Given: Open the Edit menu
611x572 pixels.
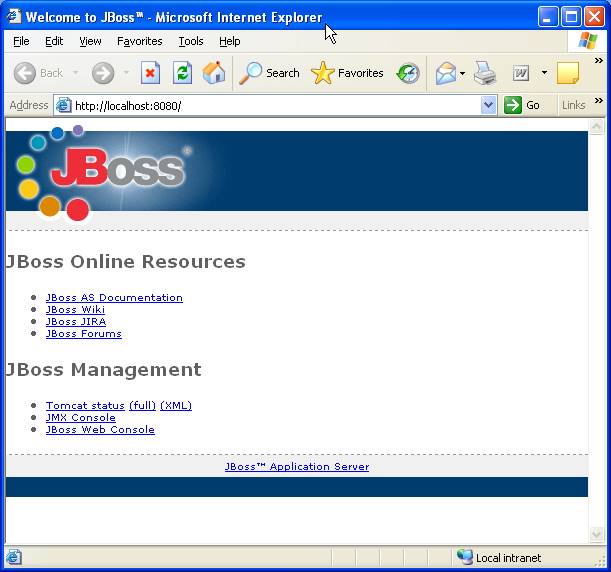Looking at the screenshot, I should click(54, 41).
